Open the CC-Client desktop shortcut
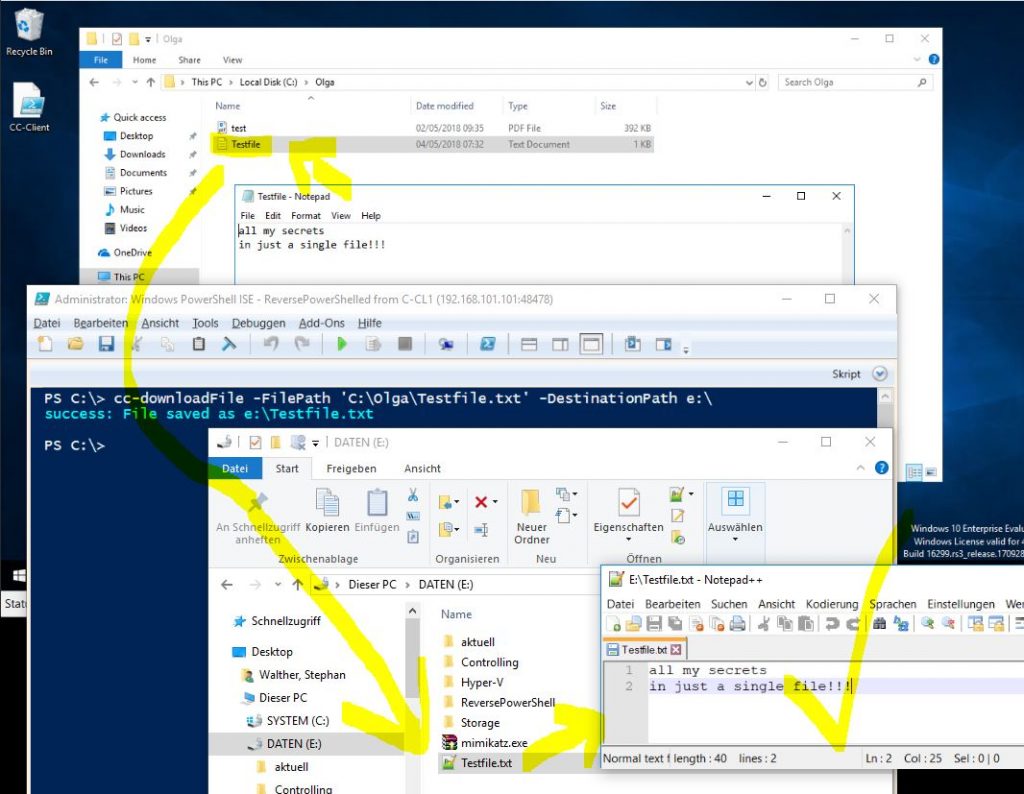Image resolution: width=1024 pixels, height=794 pixels. pyautogui.click(x=29, y=106)
